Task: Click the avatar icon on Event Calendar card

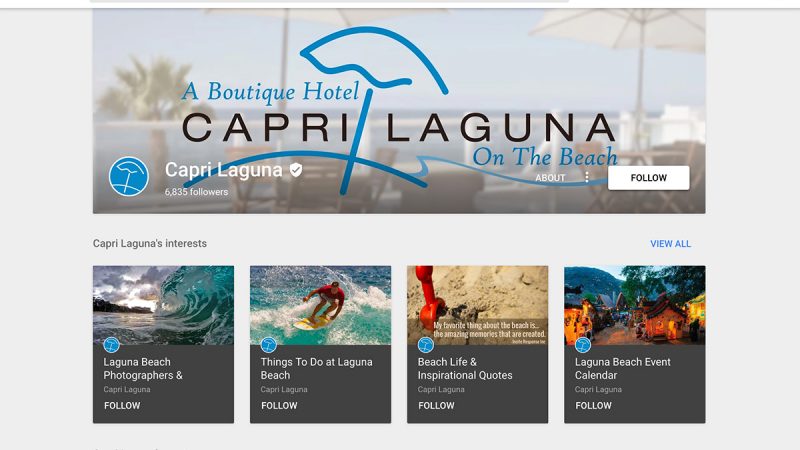Action: coord(583,345)
